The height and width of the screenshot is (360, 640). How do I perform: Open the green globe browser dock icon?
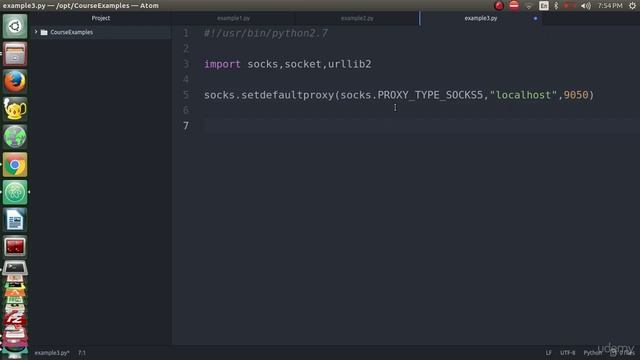click(x=15, y=137)
